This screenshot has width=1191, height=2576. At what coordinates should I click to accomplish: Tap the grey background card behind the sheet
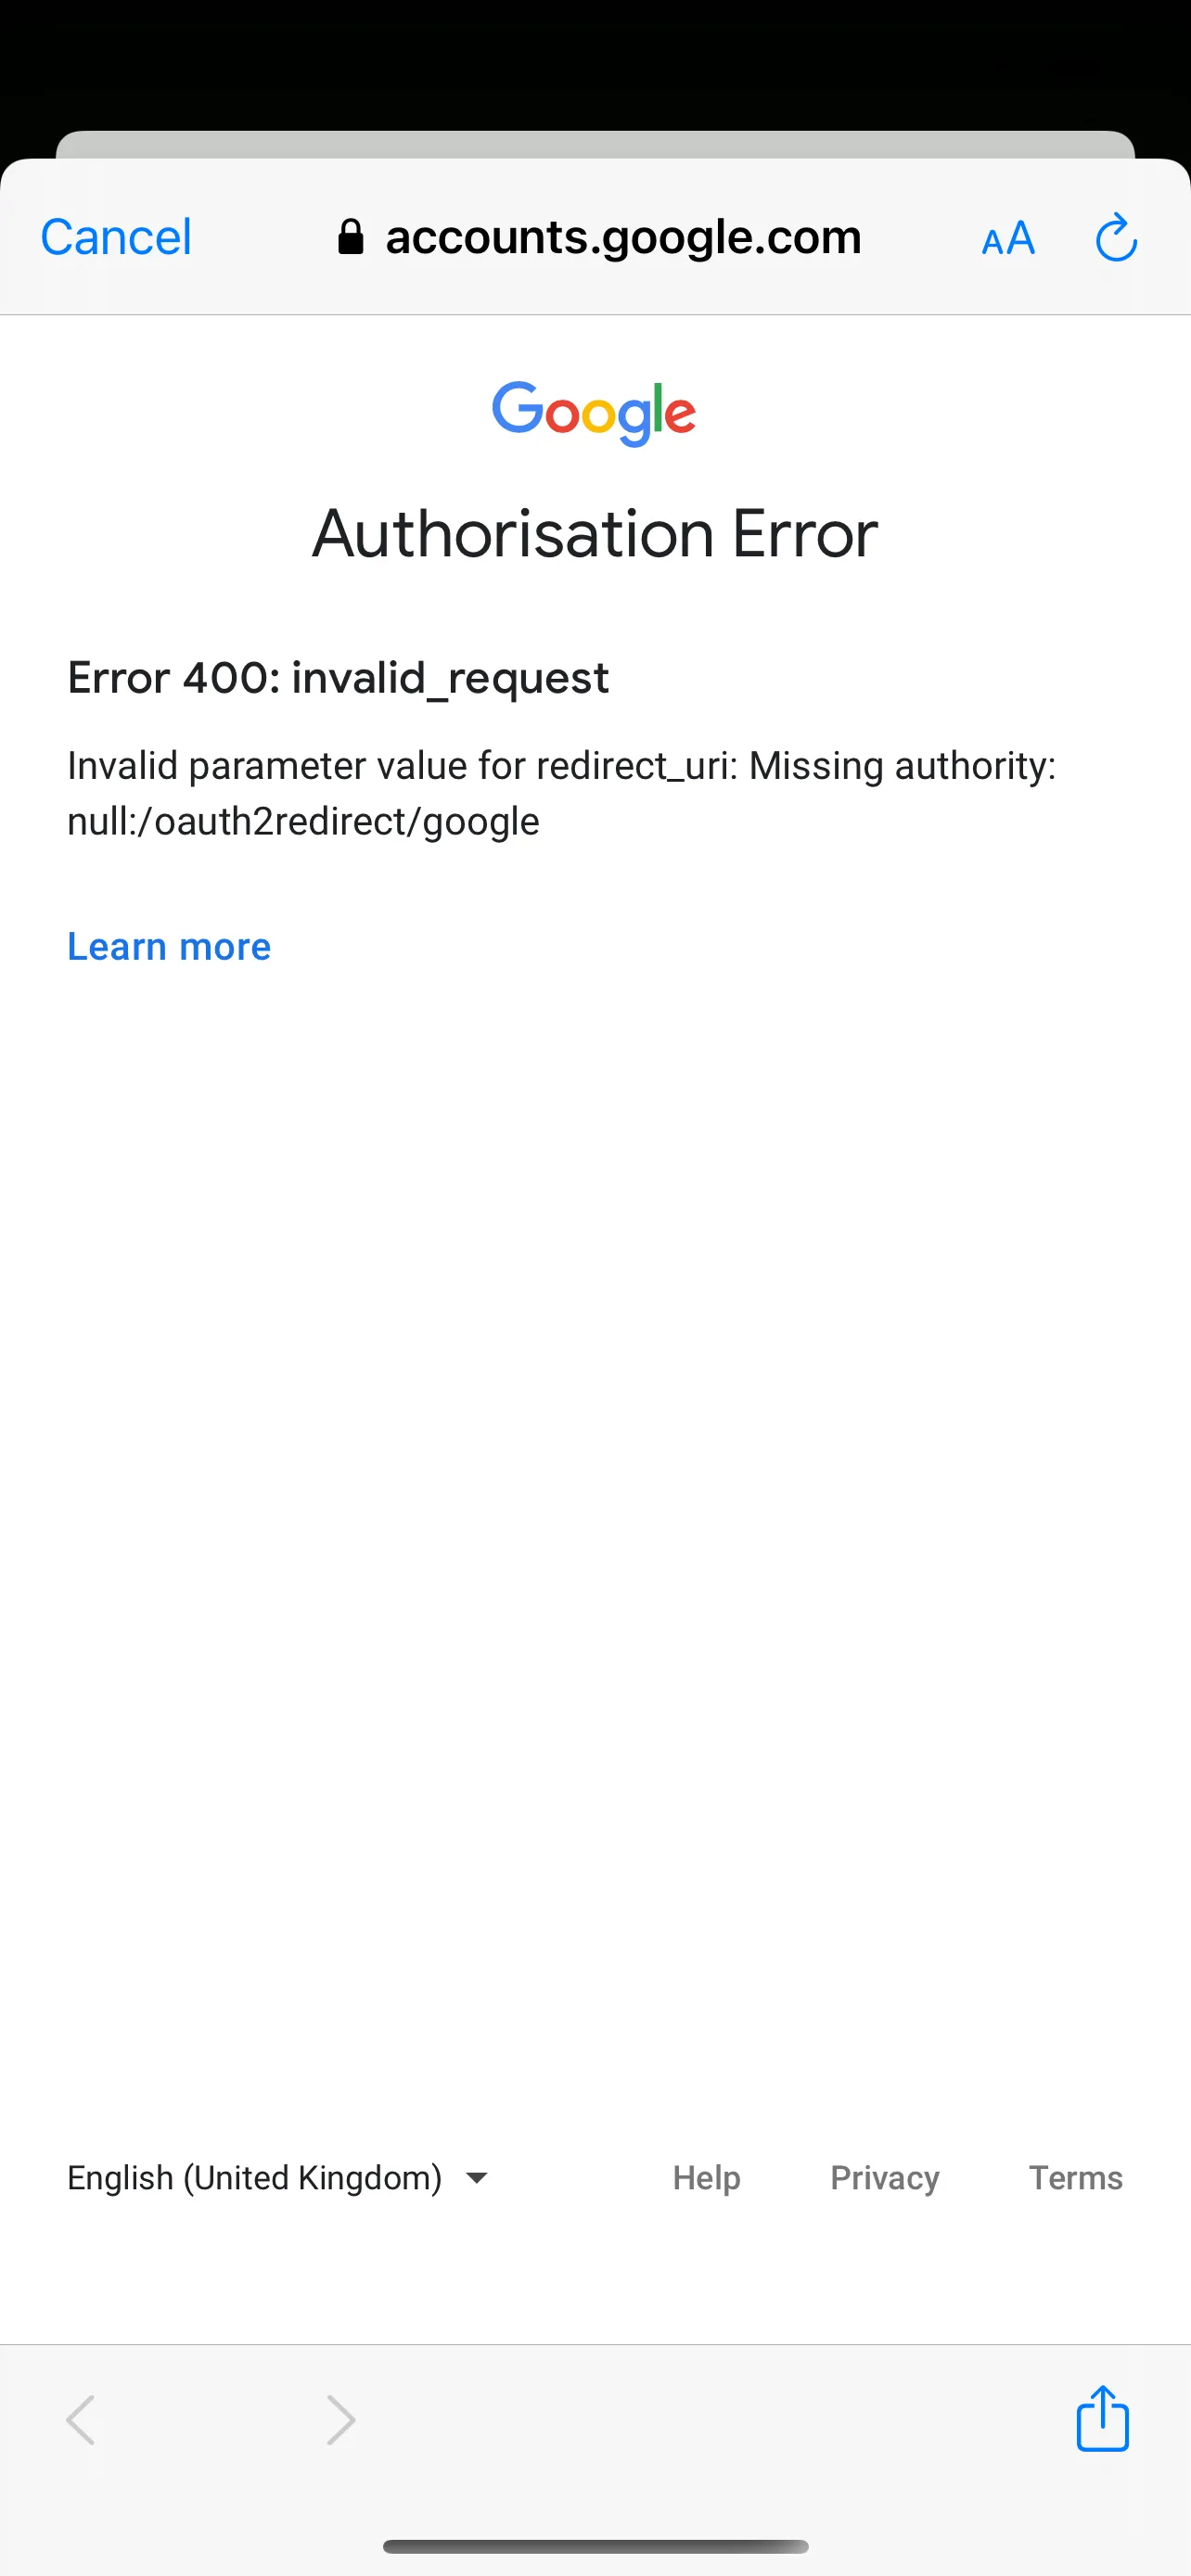coord(595,144)
